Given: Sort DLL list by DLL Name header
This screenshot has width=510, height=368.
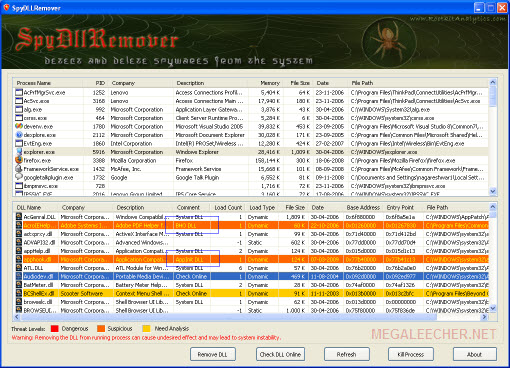Looking at the screenshot, I should pyautogui.click(x=36, y=207).
